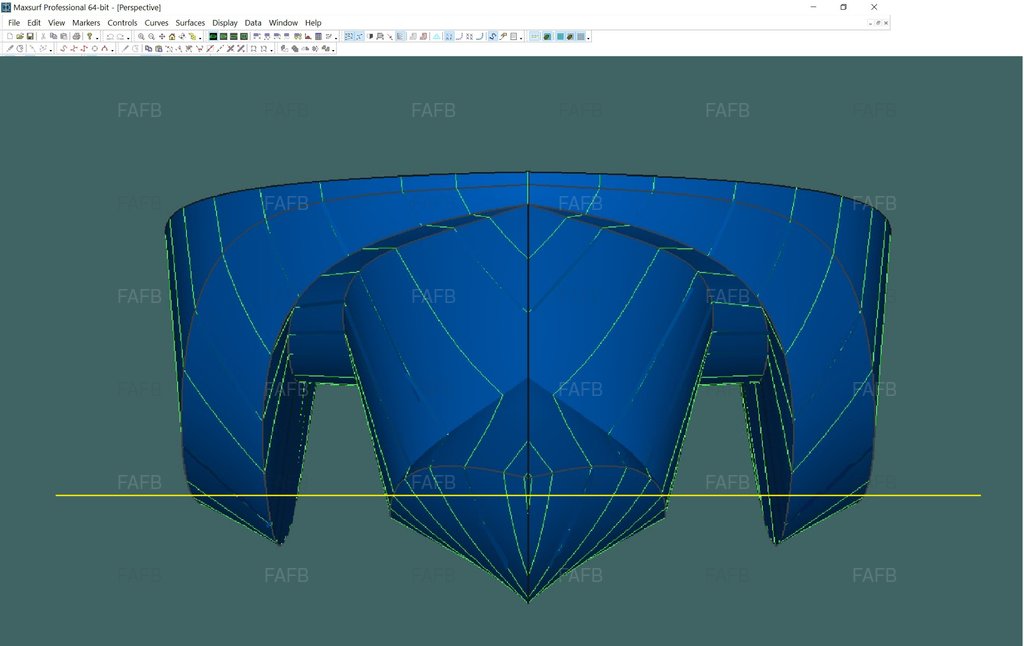Click the Help question mark icon
This screenshot has height=646, width=1024.
90,36
